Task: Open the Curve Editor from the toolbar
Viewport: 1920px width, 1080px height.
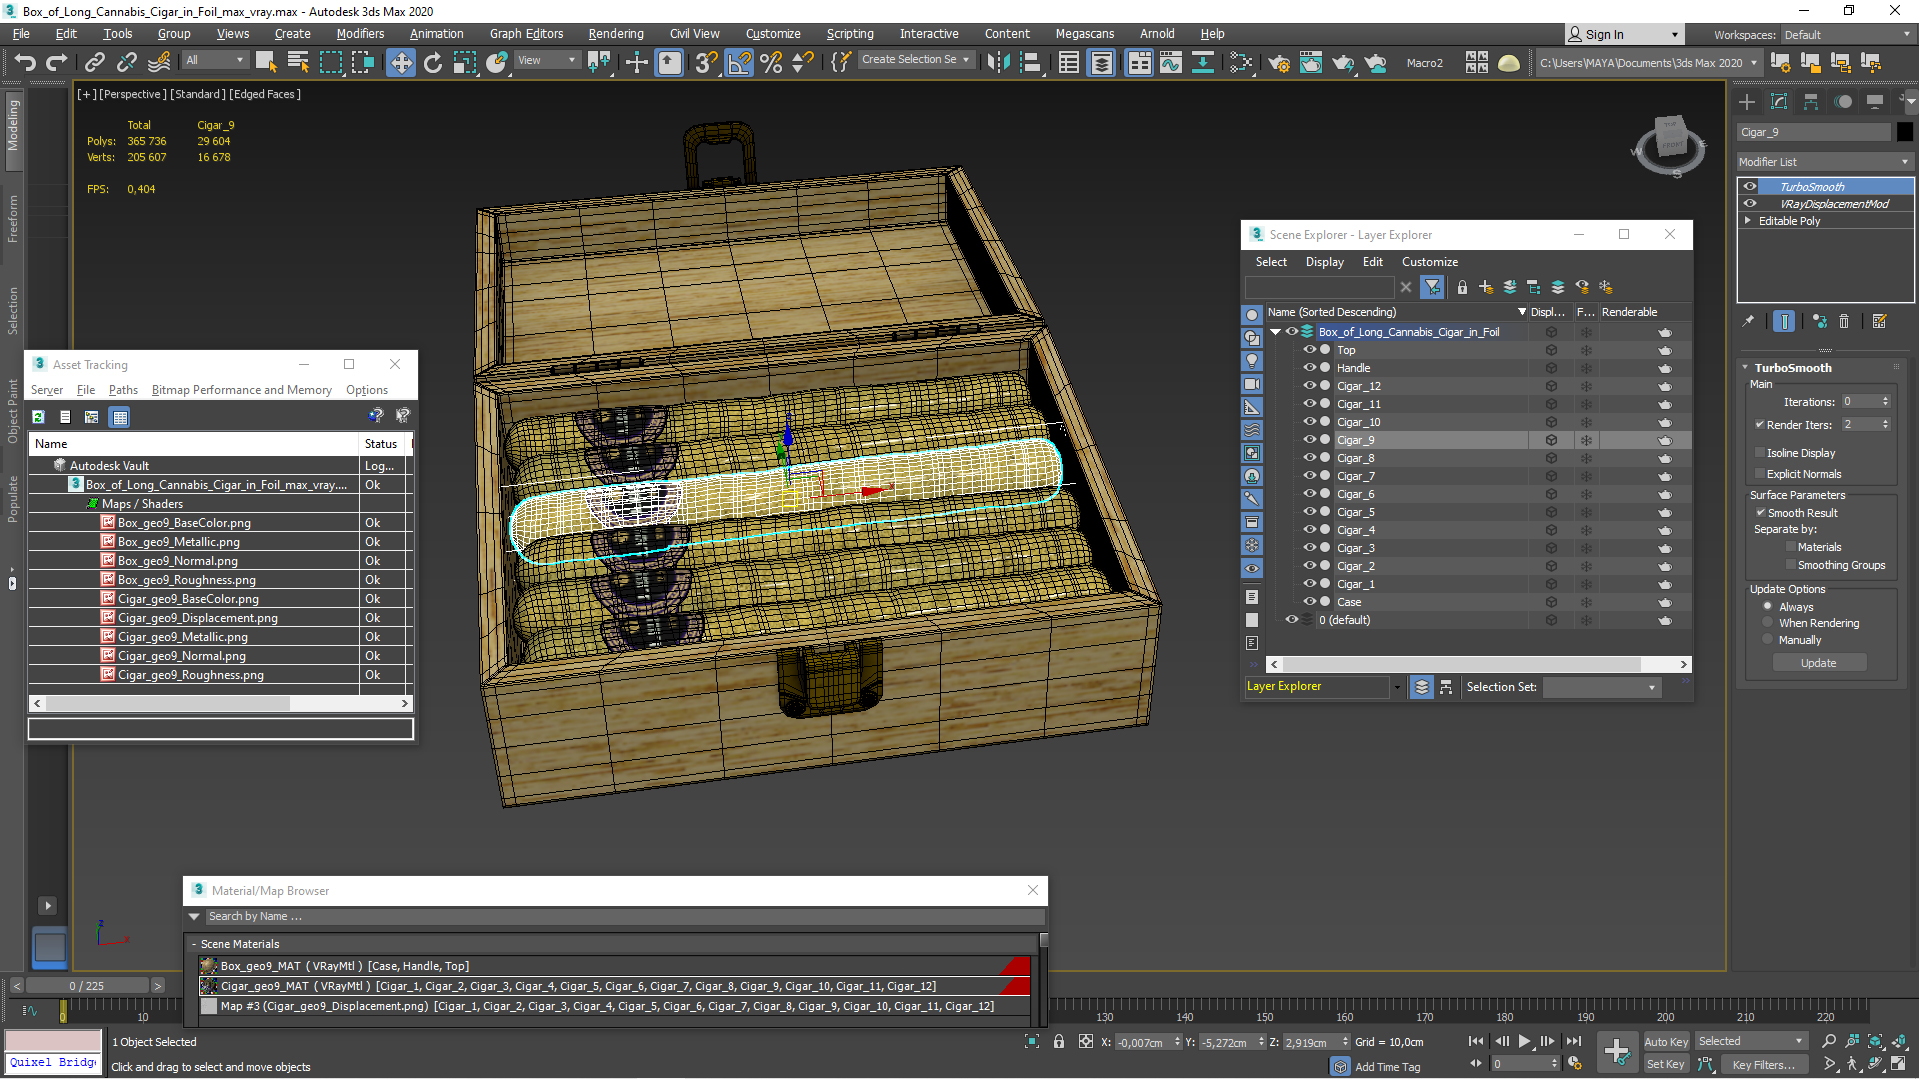Action: pos(1171,62)
